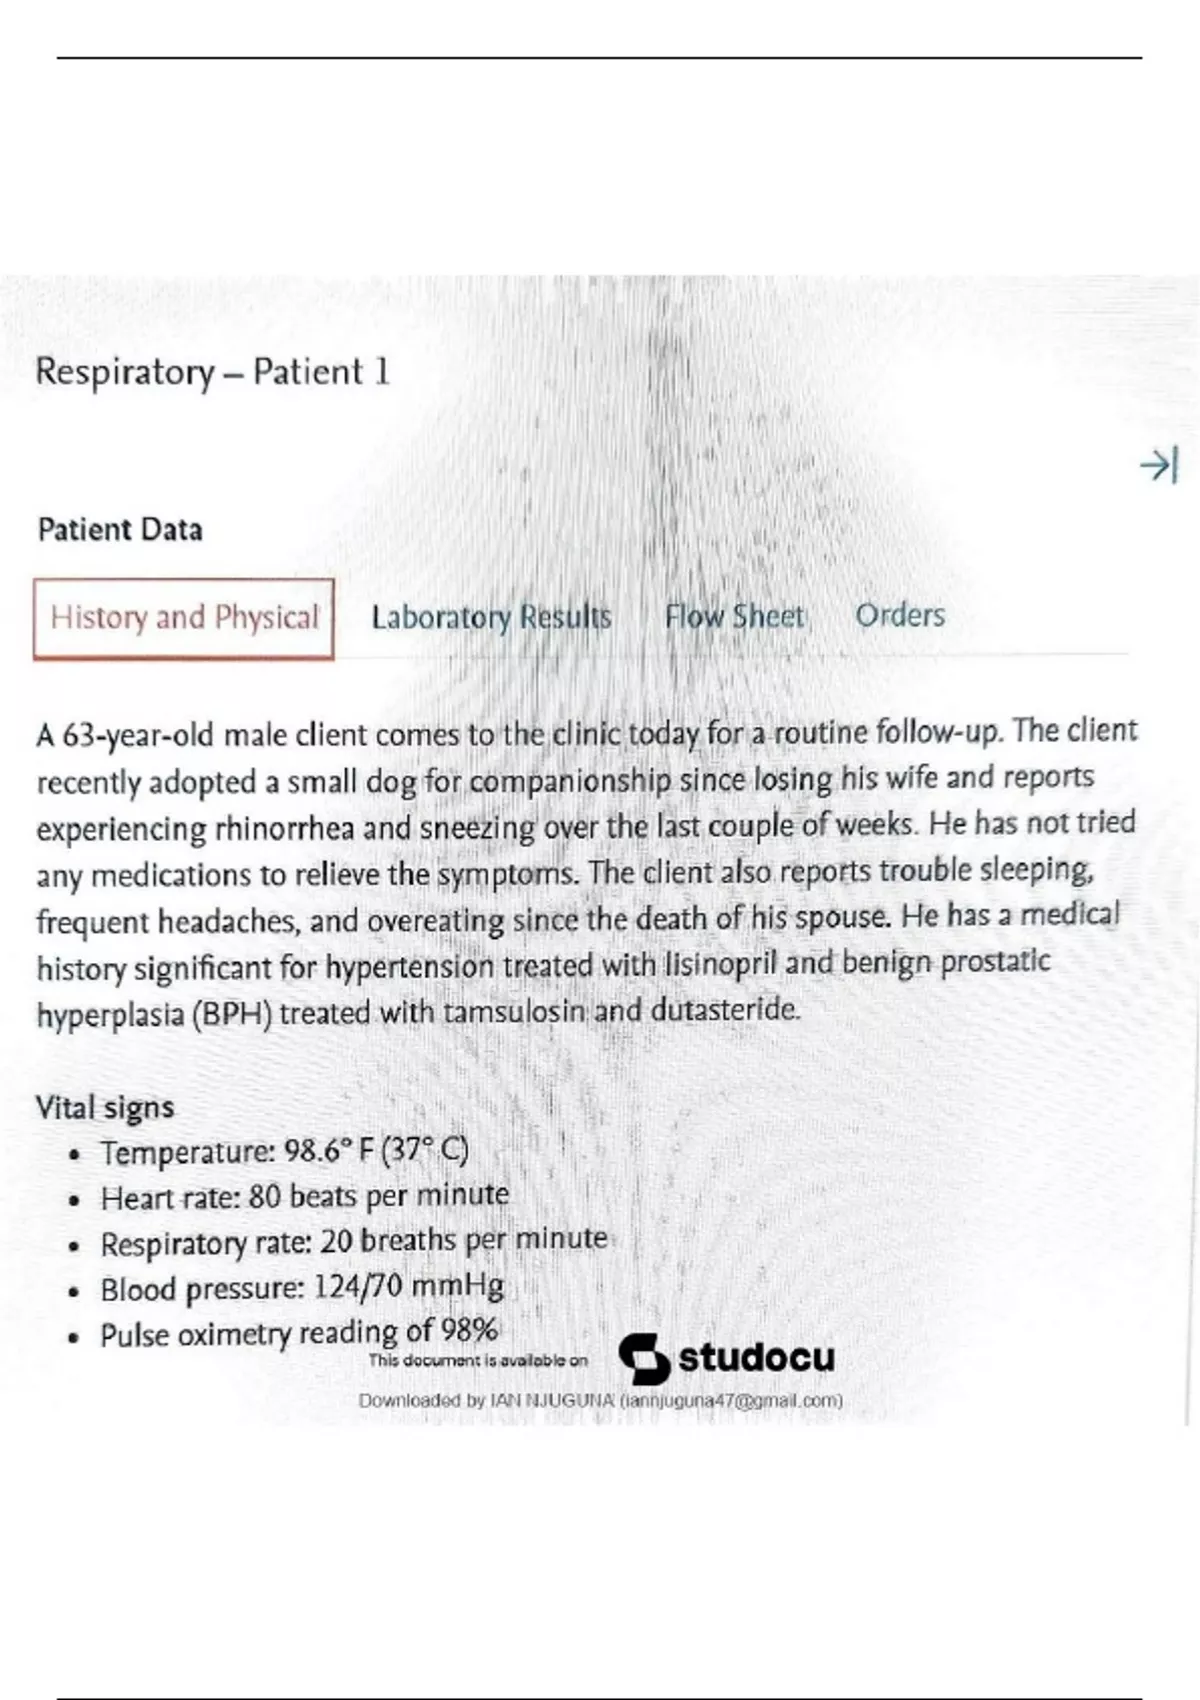Click the Pulse oximetry reading line

(299, 1333)
